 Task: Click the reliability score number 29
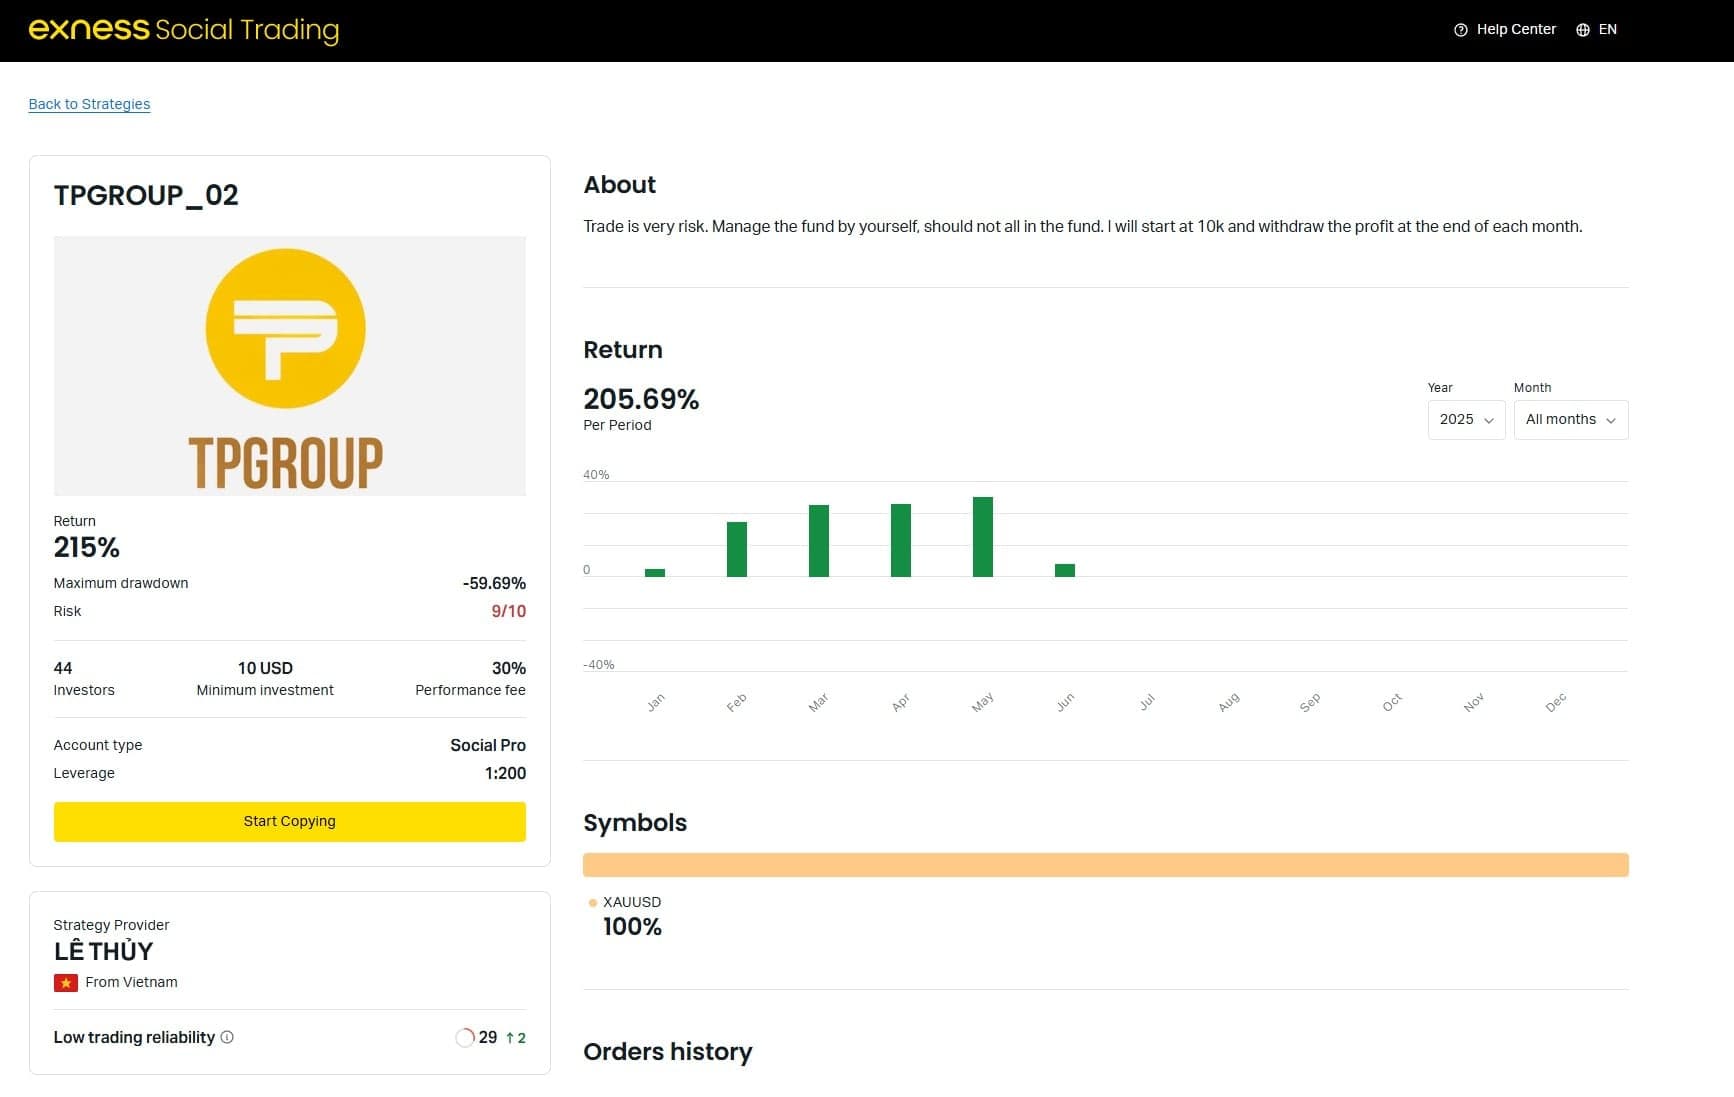click(x=488, y=1037)
